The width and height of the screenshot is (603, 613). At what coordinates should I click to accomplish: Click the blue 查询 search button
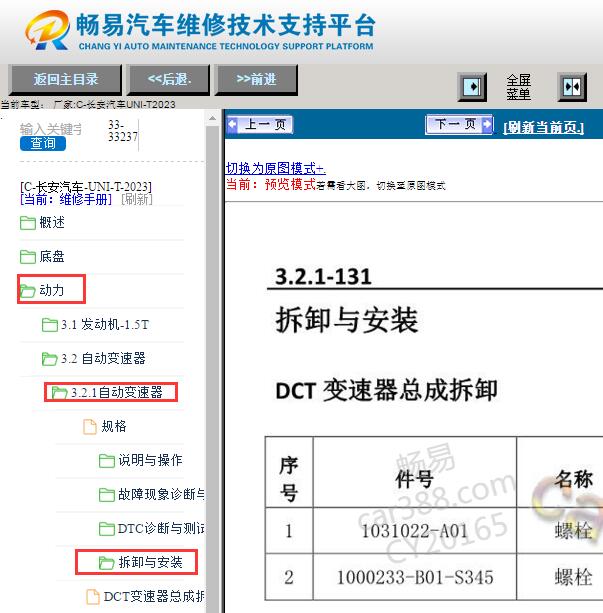click(x=43, y=143)
